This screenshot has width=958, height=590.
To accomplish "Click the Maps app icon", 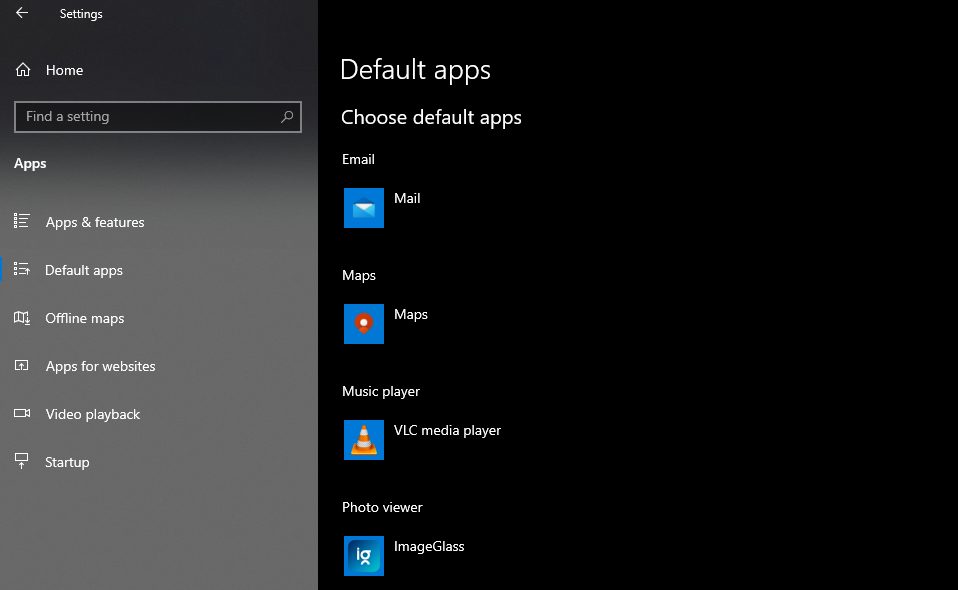I will pyautogui.click(x=363, y=324).
